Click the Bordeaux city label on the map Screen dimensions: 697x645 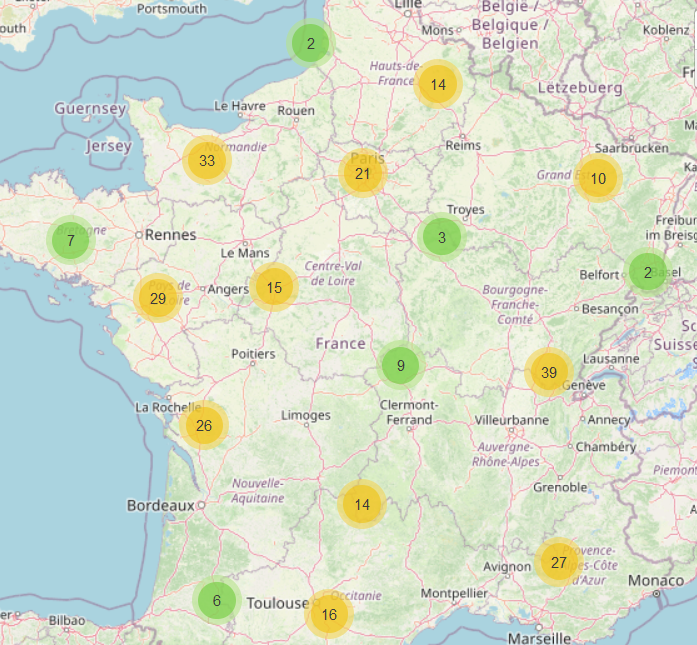160,506
